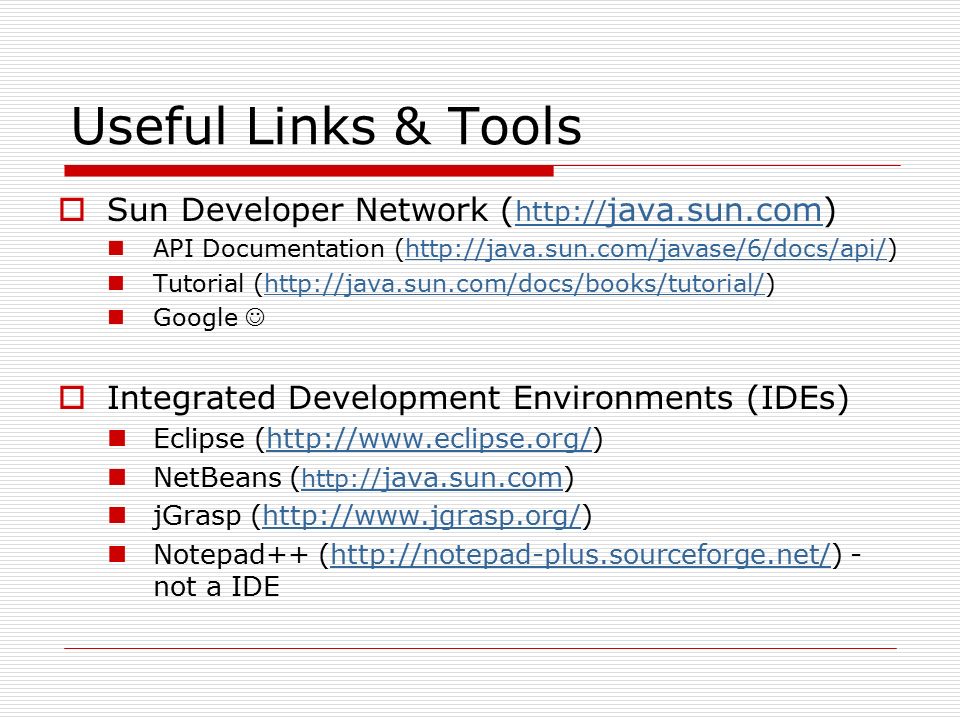The height and width of the screenshot is (720, 960).
Task: Click the hollow square bullet beside Sun Developer Network
Action: (x=72, y=209)
